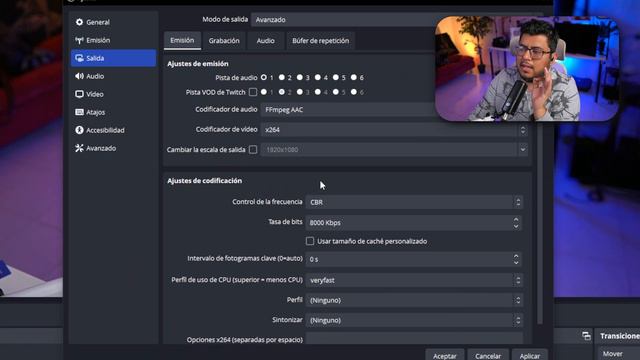Select audio track 2 under Pista de audio

point(282,77)
